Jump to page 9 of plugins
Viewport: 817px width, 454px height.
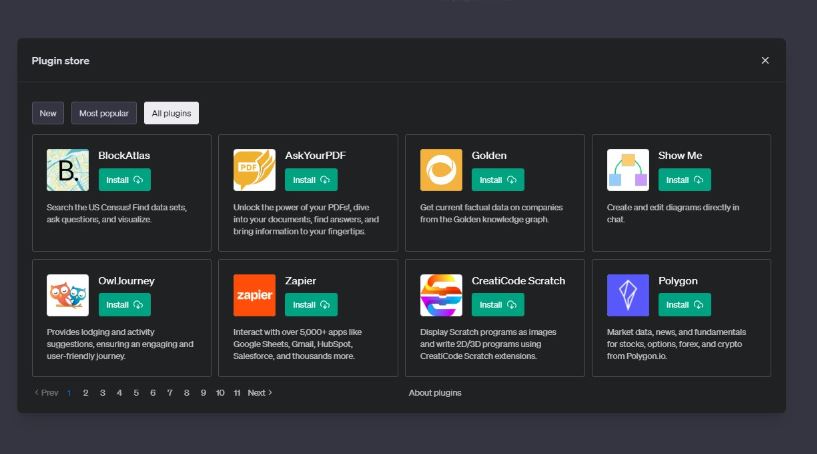tap(203, 392)
